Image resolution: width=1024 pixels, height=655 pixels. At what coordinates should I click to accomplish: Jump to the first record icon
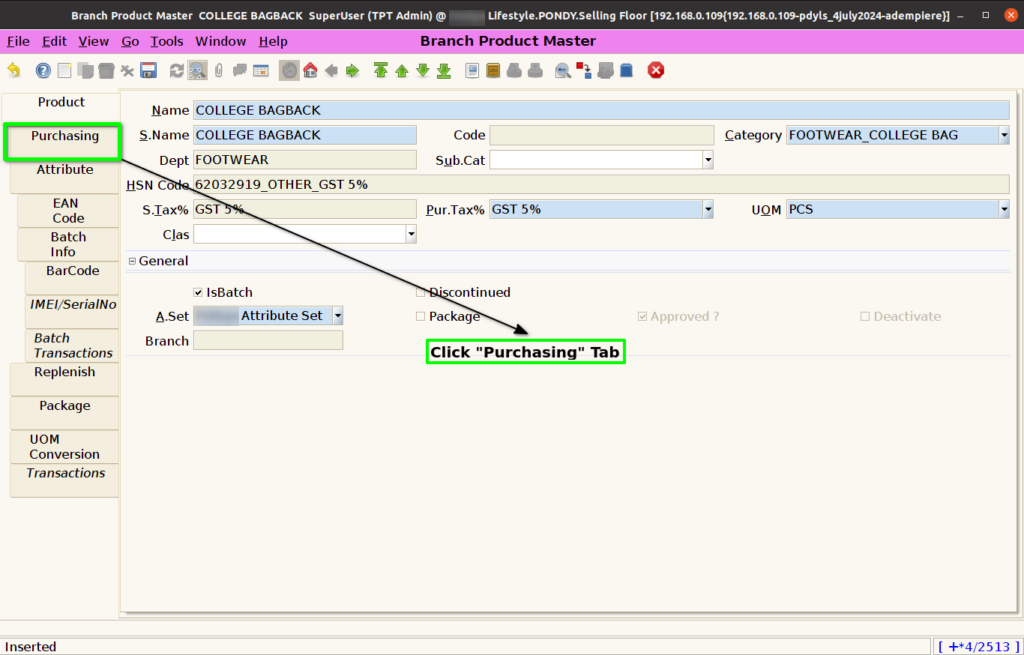point(381,71)
